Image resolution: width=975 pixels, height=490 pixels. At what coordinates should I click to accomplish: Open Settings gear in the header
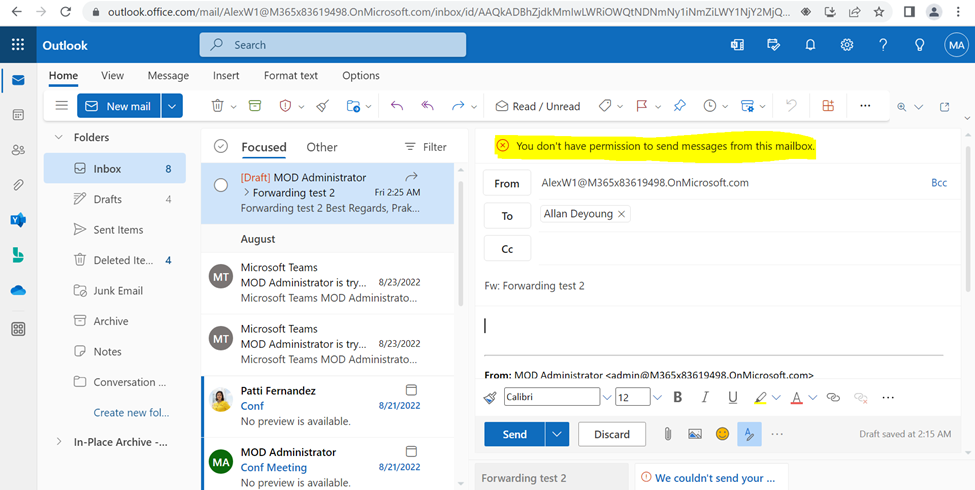847,45
